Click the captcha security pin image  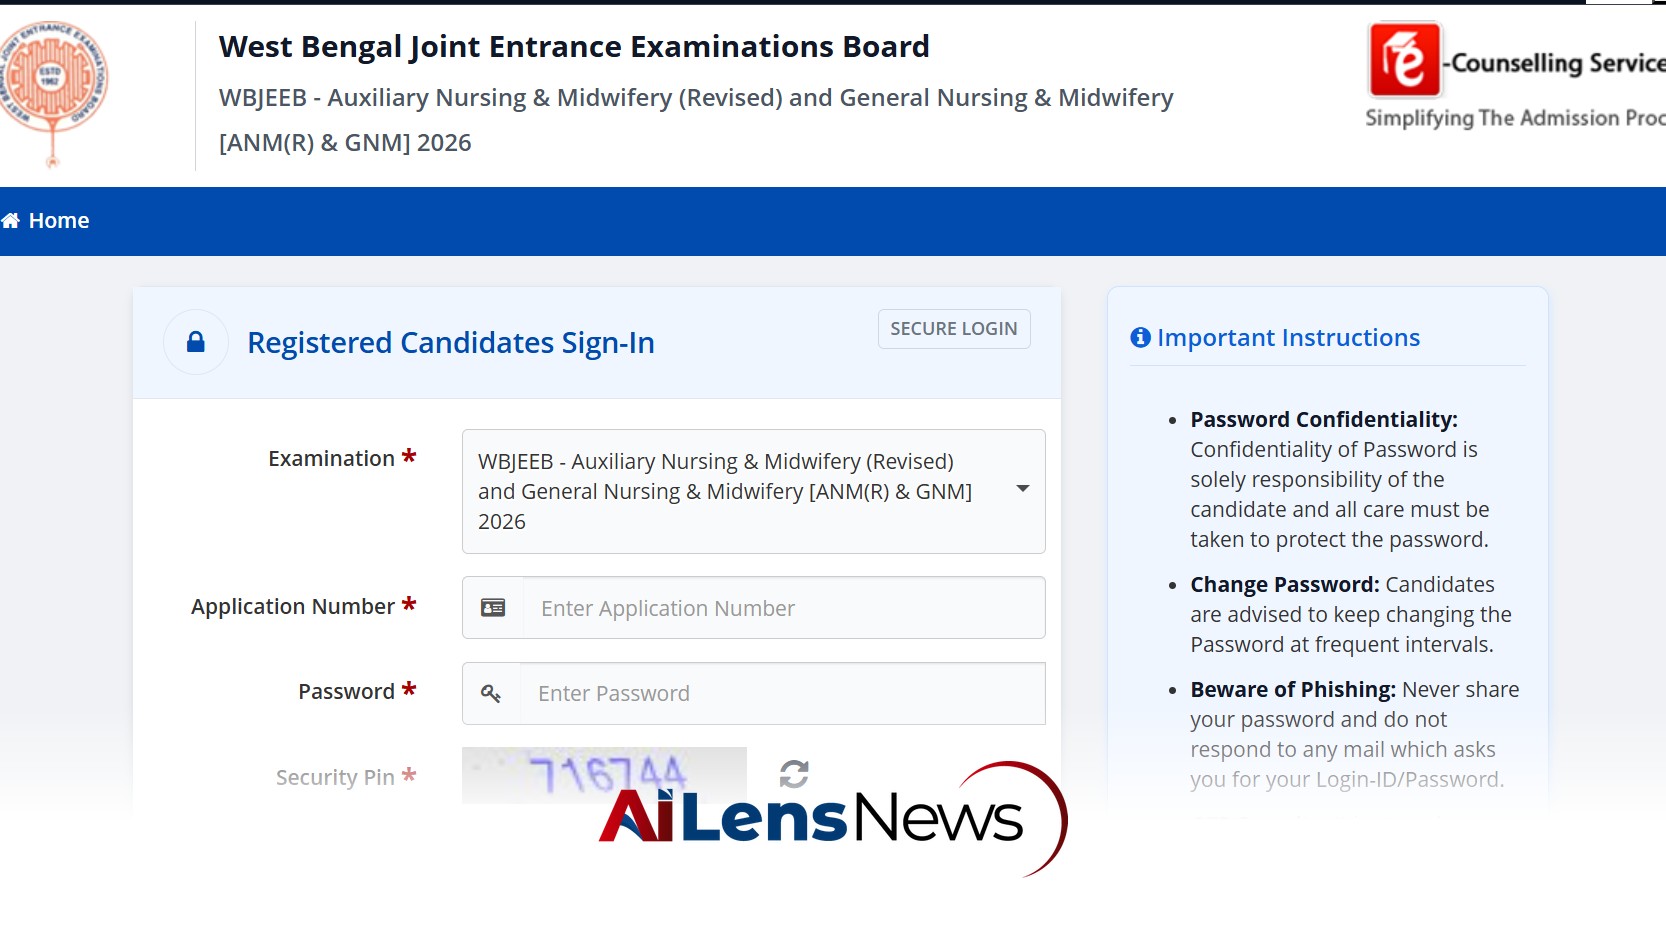pyautogui.click(x=604, y=775)
